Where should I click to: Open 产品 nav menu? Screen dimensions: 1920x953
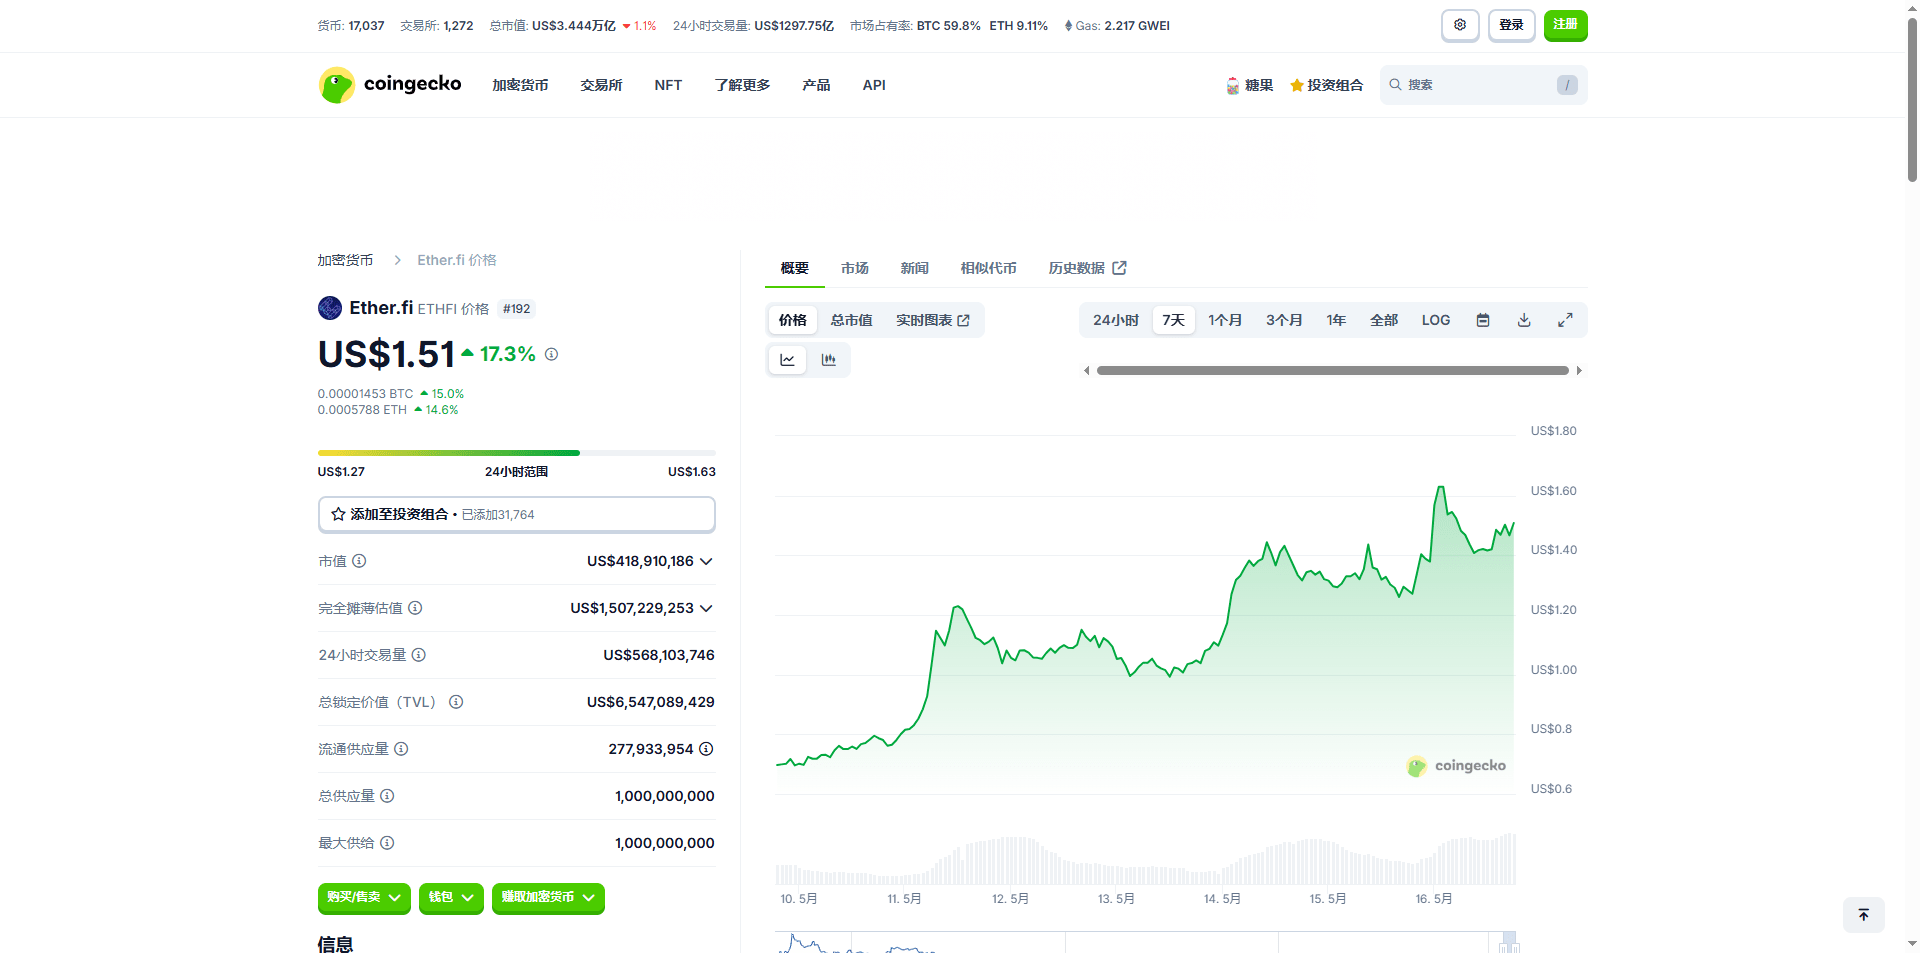[x=816, y=85]
